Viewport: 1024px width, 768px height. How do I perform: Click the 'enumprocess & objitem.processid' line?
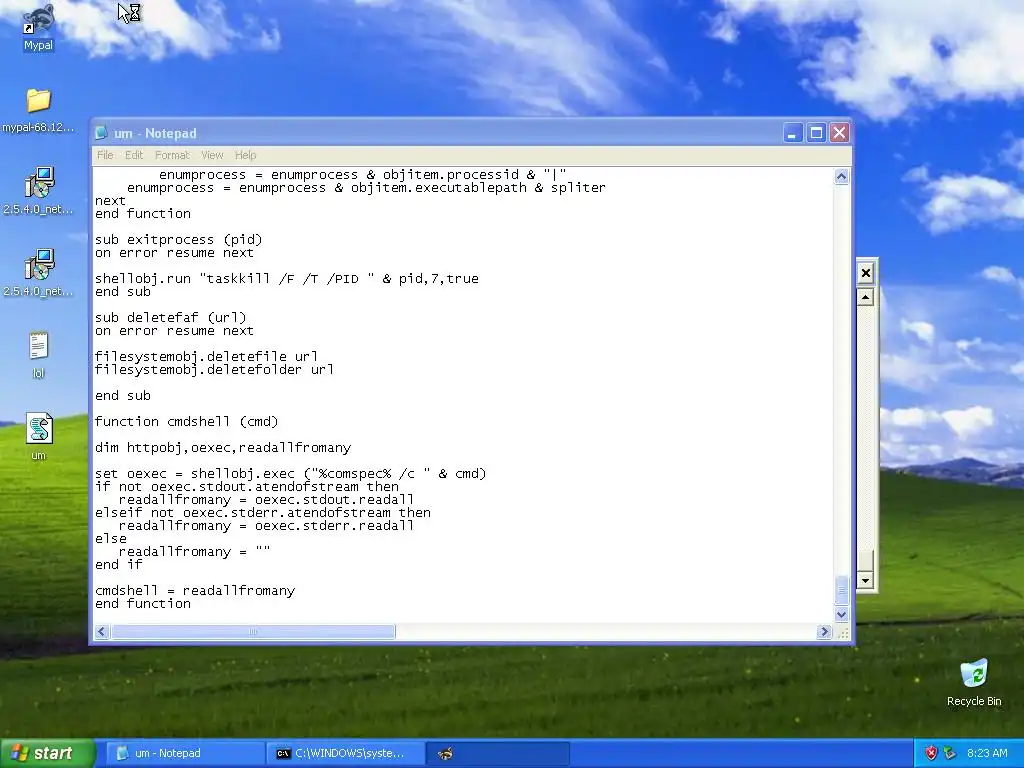point(362,174)
